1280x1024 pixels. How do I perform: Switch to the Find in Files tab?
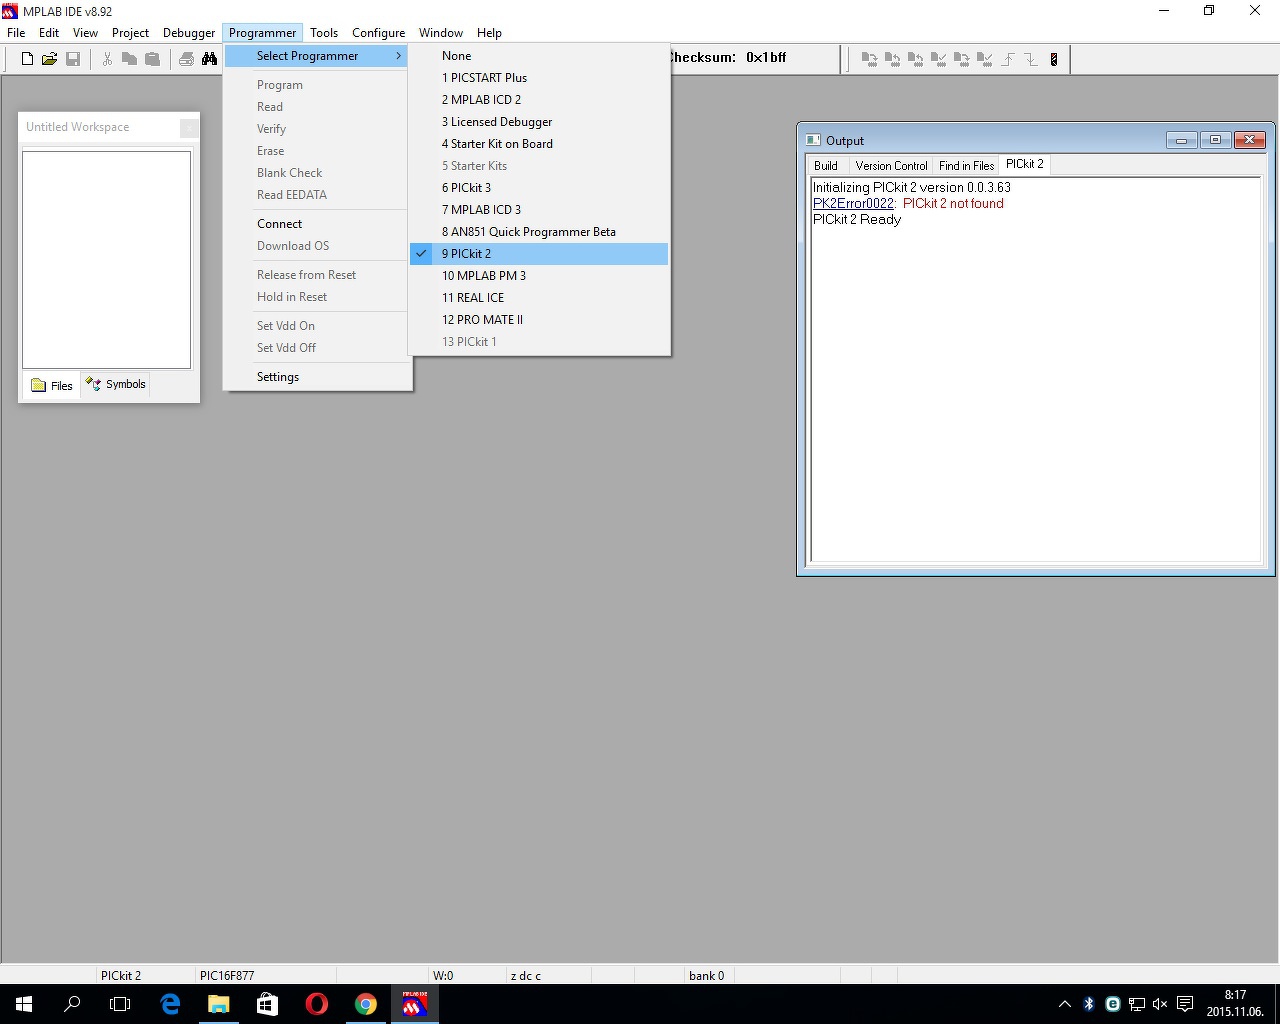[x=966, y=166]
